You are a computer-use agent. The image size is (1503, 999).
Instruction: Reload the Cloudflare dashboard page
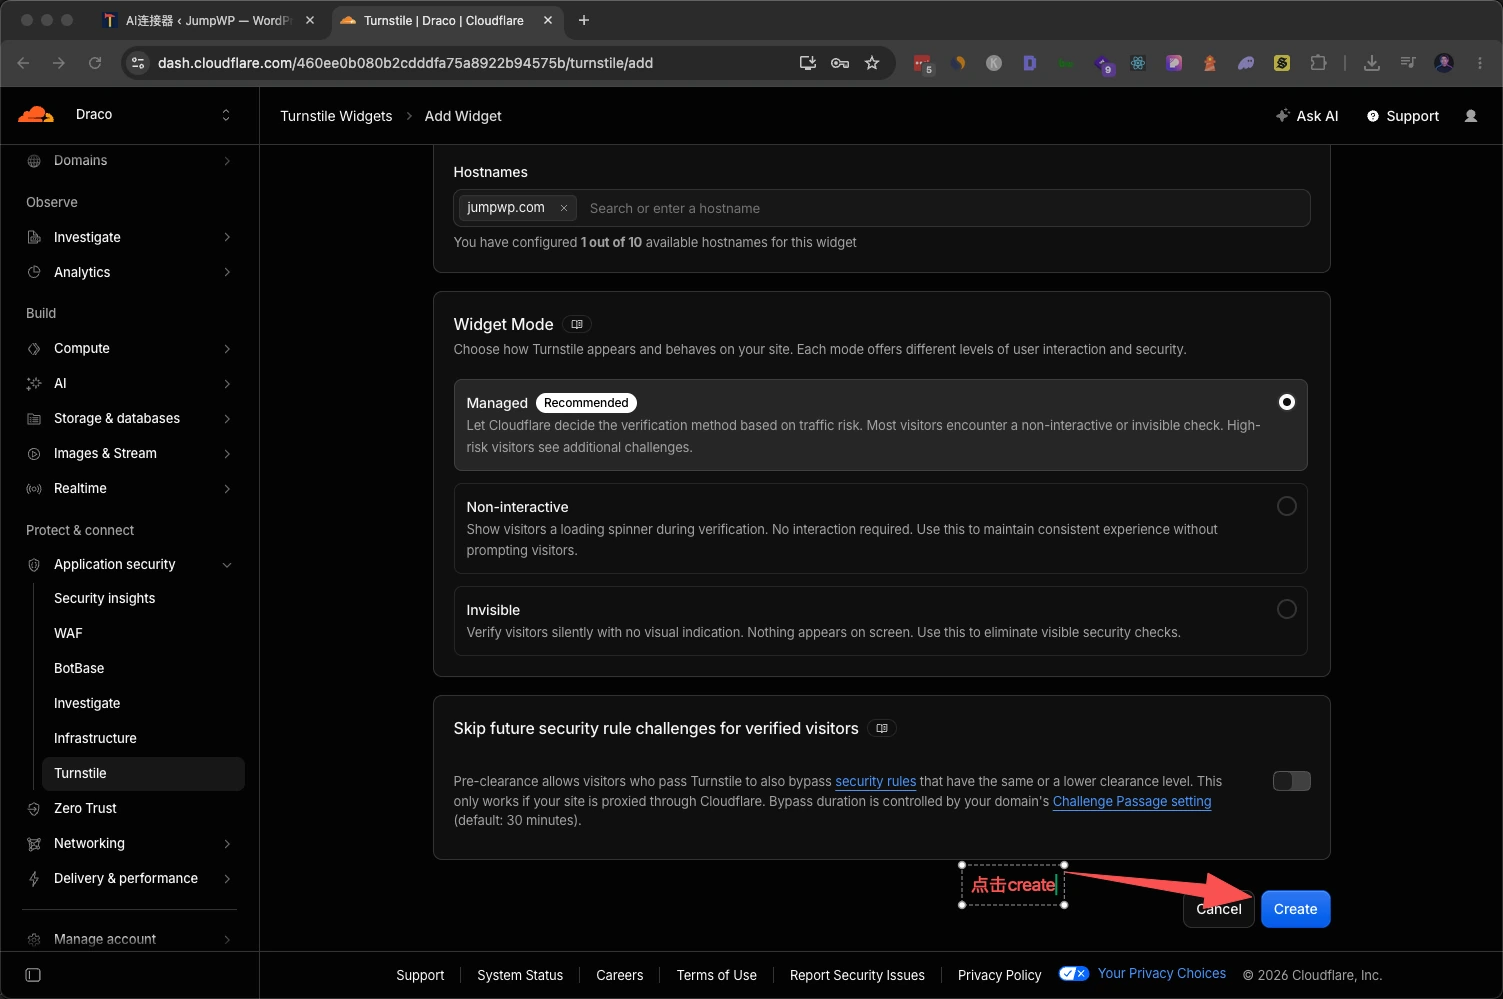pyautogui.click(x=95, y=63)
